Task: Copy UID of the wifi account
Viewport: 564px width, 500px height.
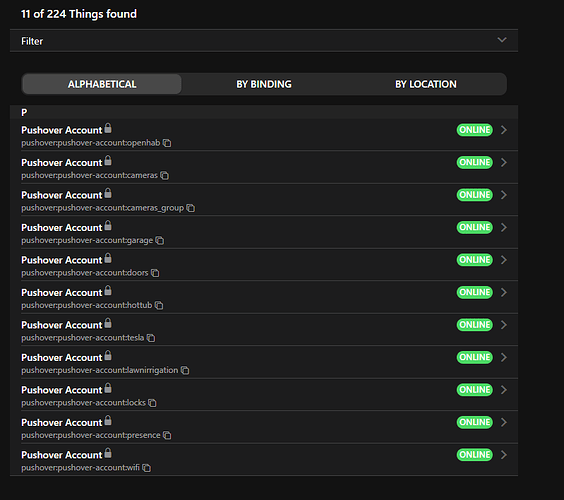Action: (x=146, y=468)
